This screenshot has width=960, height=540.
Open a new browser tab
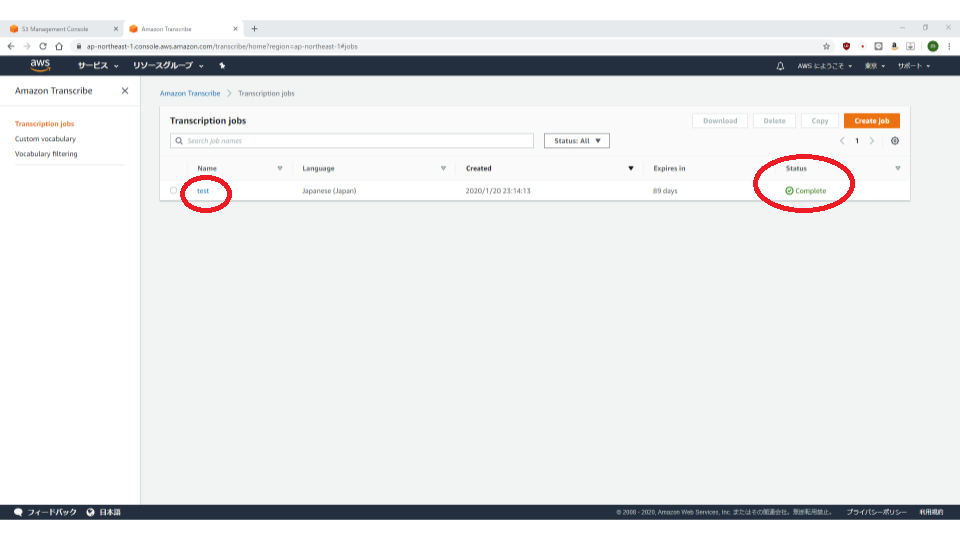click(254, 29)
